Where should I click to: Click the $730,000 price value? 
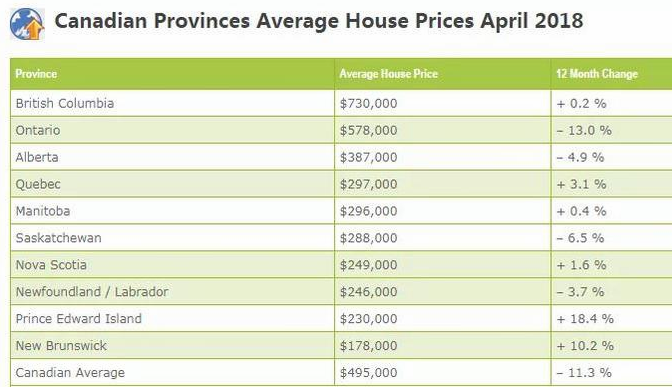tap(369, 103)
